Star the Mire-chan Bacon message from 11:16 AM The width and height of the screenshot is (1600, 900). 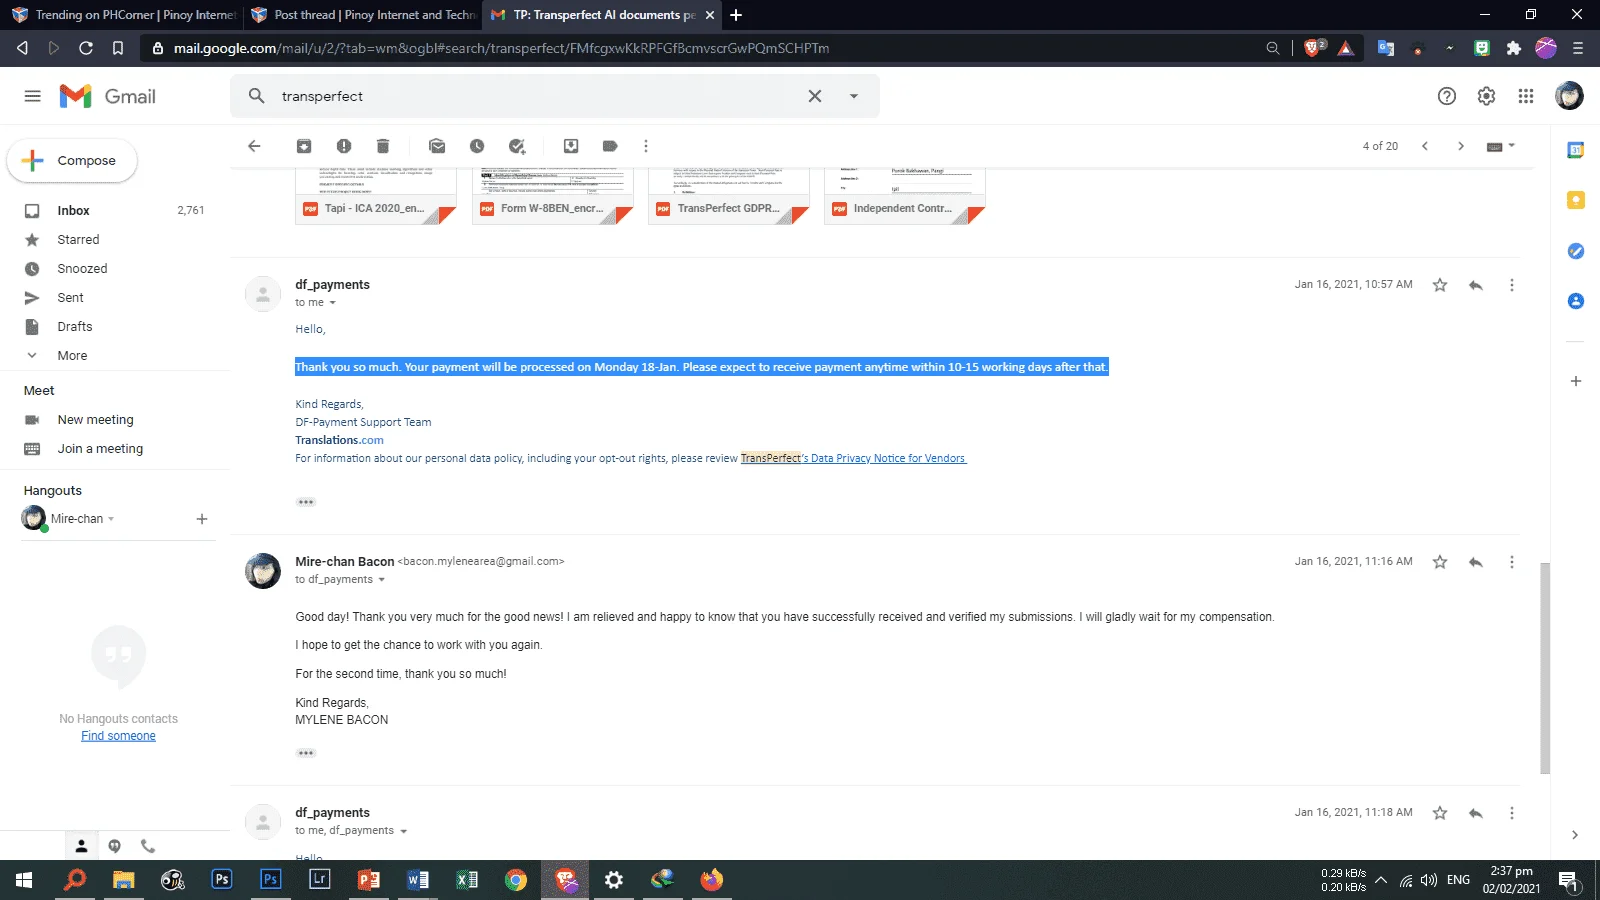pos(1440,562)
